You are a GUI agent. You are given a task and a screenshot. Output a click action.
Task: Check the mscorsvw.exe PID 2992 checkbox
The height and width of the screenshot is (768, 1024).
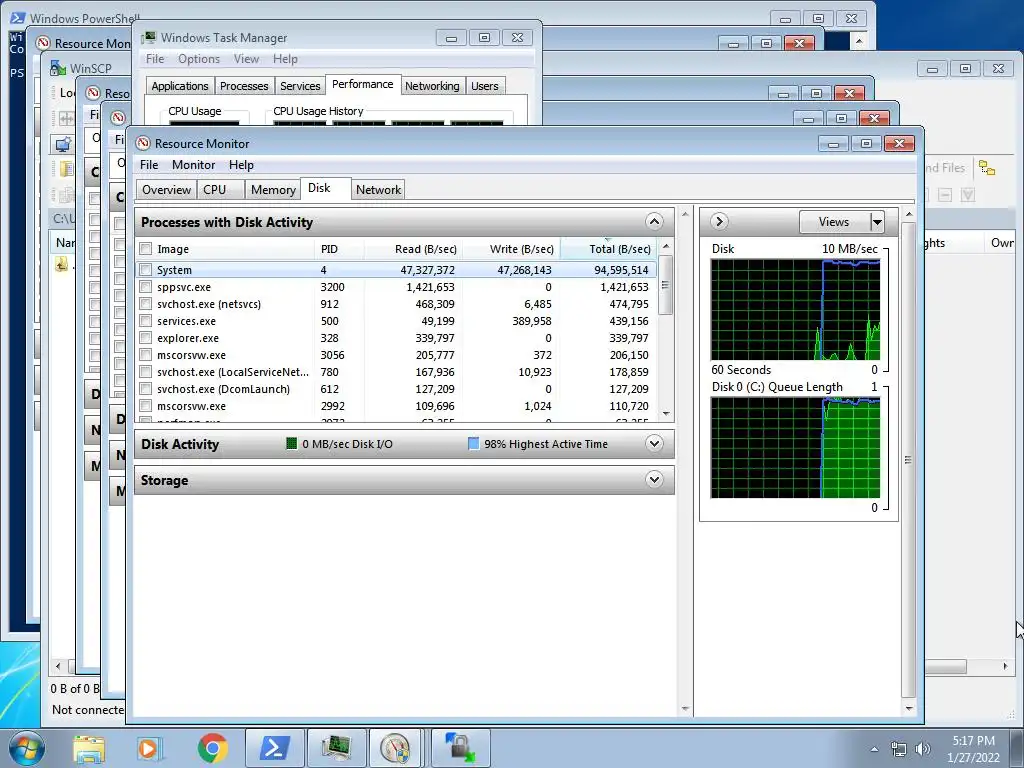[x=146, y=406]
